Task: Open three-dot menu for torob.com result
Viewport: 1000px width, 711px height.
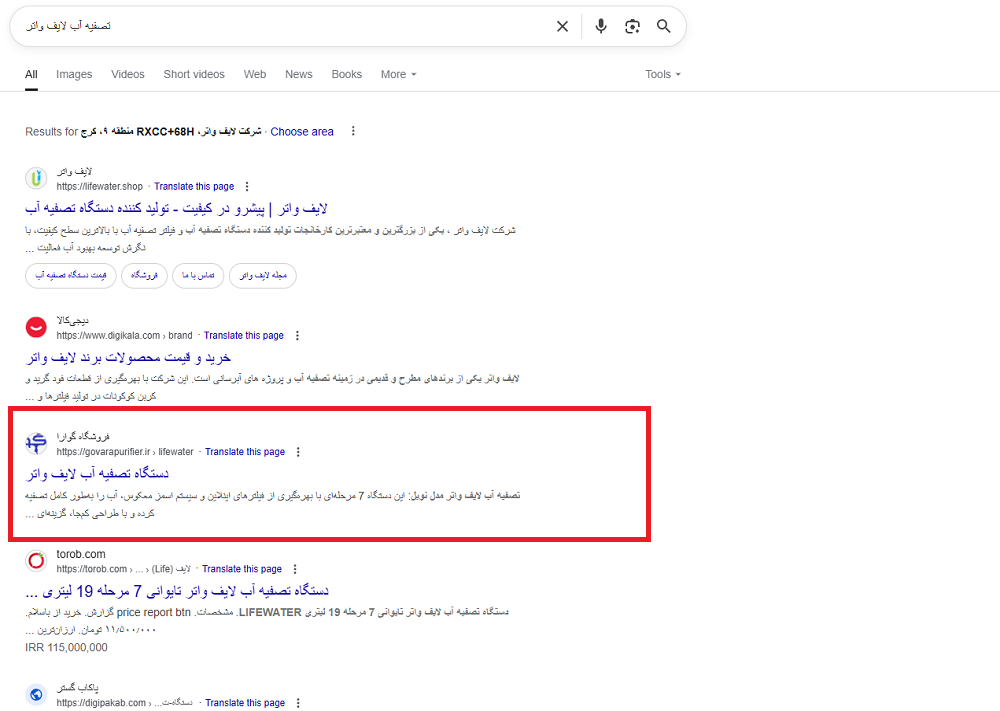Action: pos(295,569)
